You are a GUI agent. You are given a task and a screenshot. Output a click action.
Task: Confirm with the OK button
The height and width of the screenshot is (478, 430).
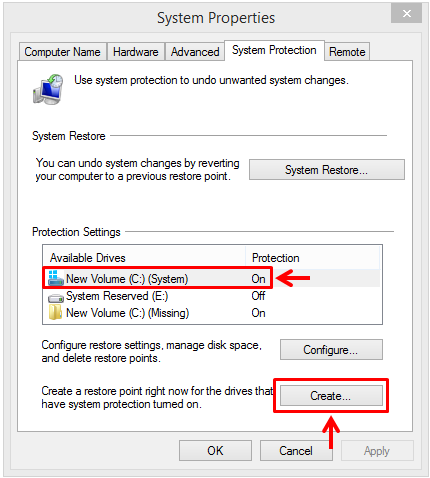pyautogui.click(x=215, y=451)
